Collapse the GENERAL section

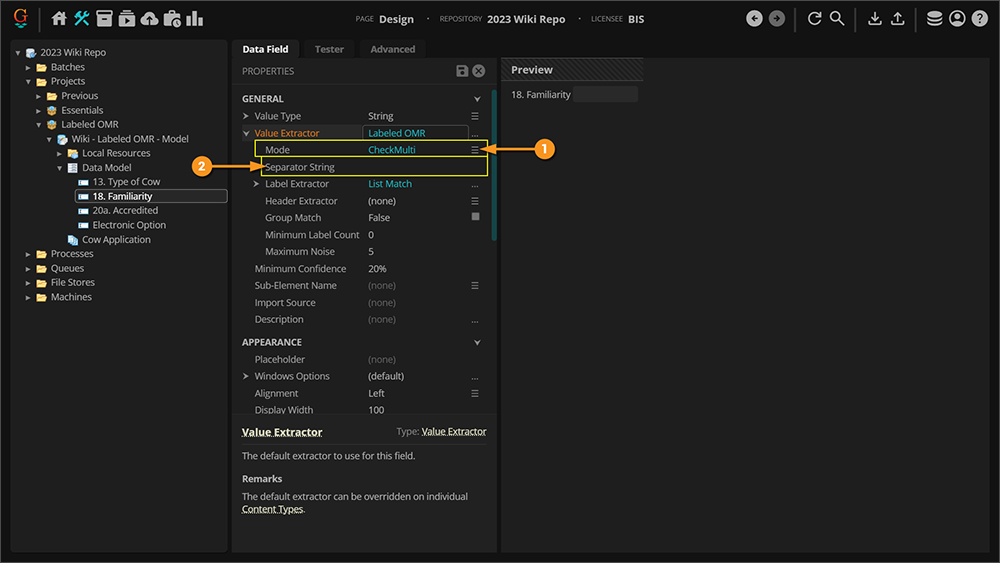tap(477, 99)
